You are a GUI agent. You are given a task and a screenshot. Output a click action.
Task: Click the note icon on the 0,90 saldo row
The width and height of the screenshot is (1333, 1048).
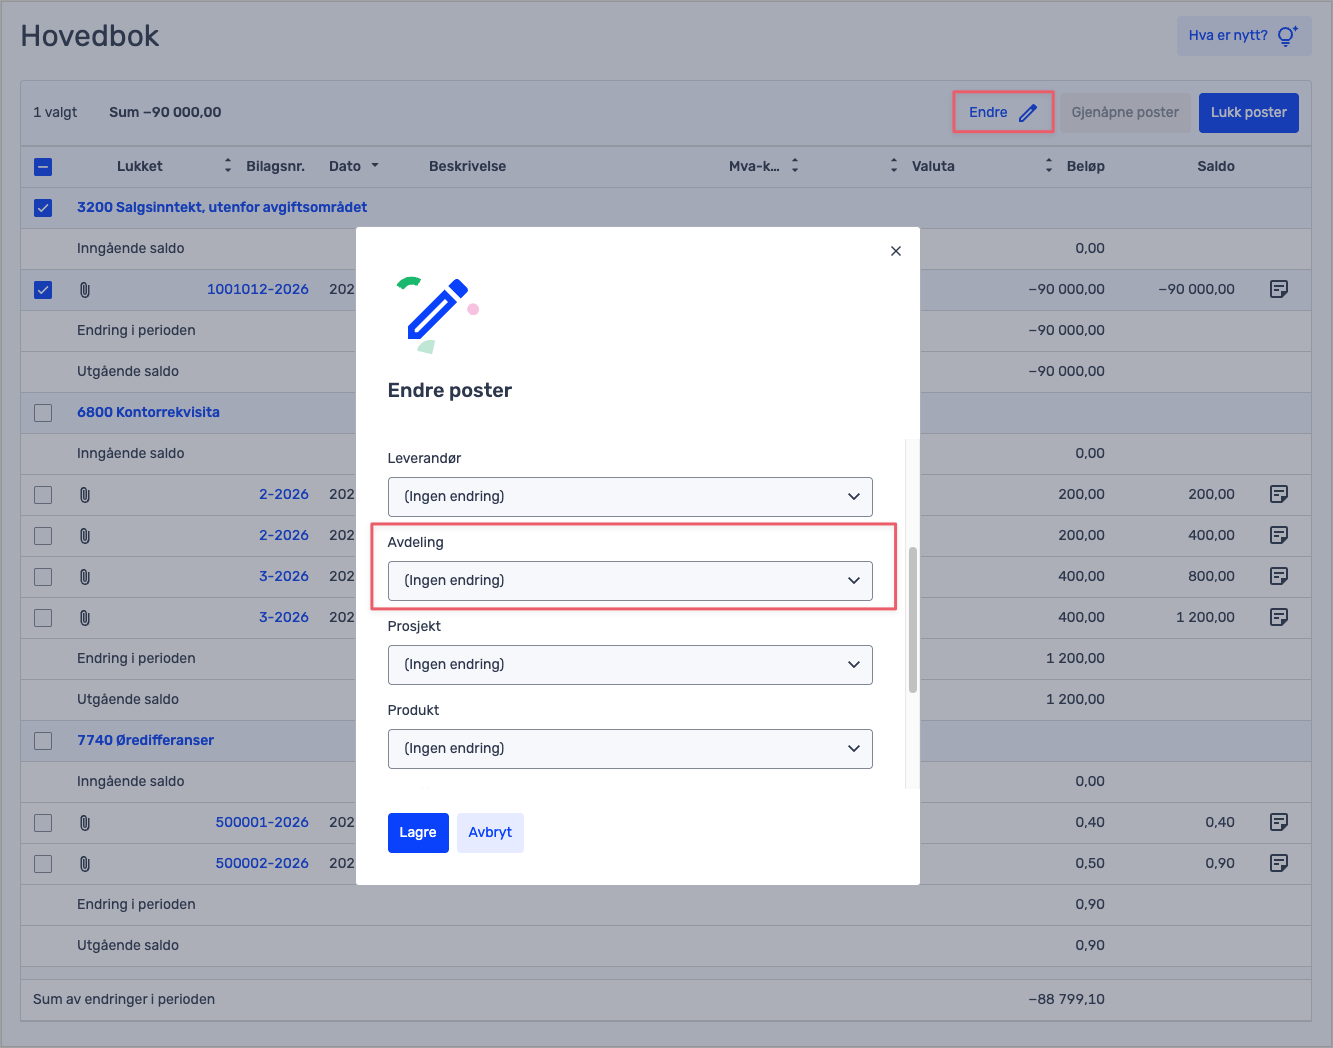click(x=1278, y=863)
